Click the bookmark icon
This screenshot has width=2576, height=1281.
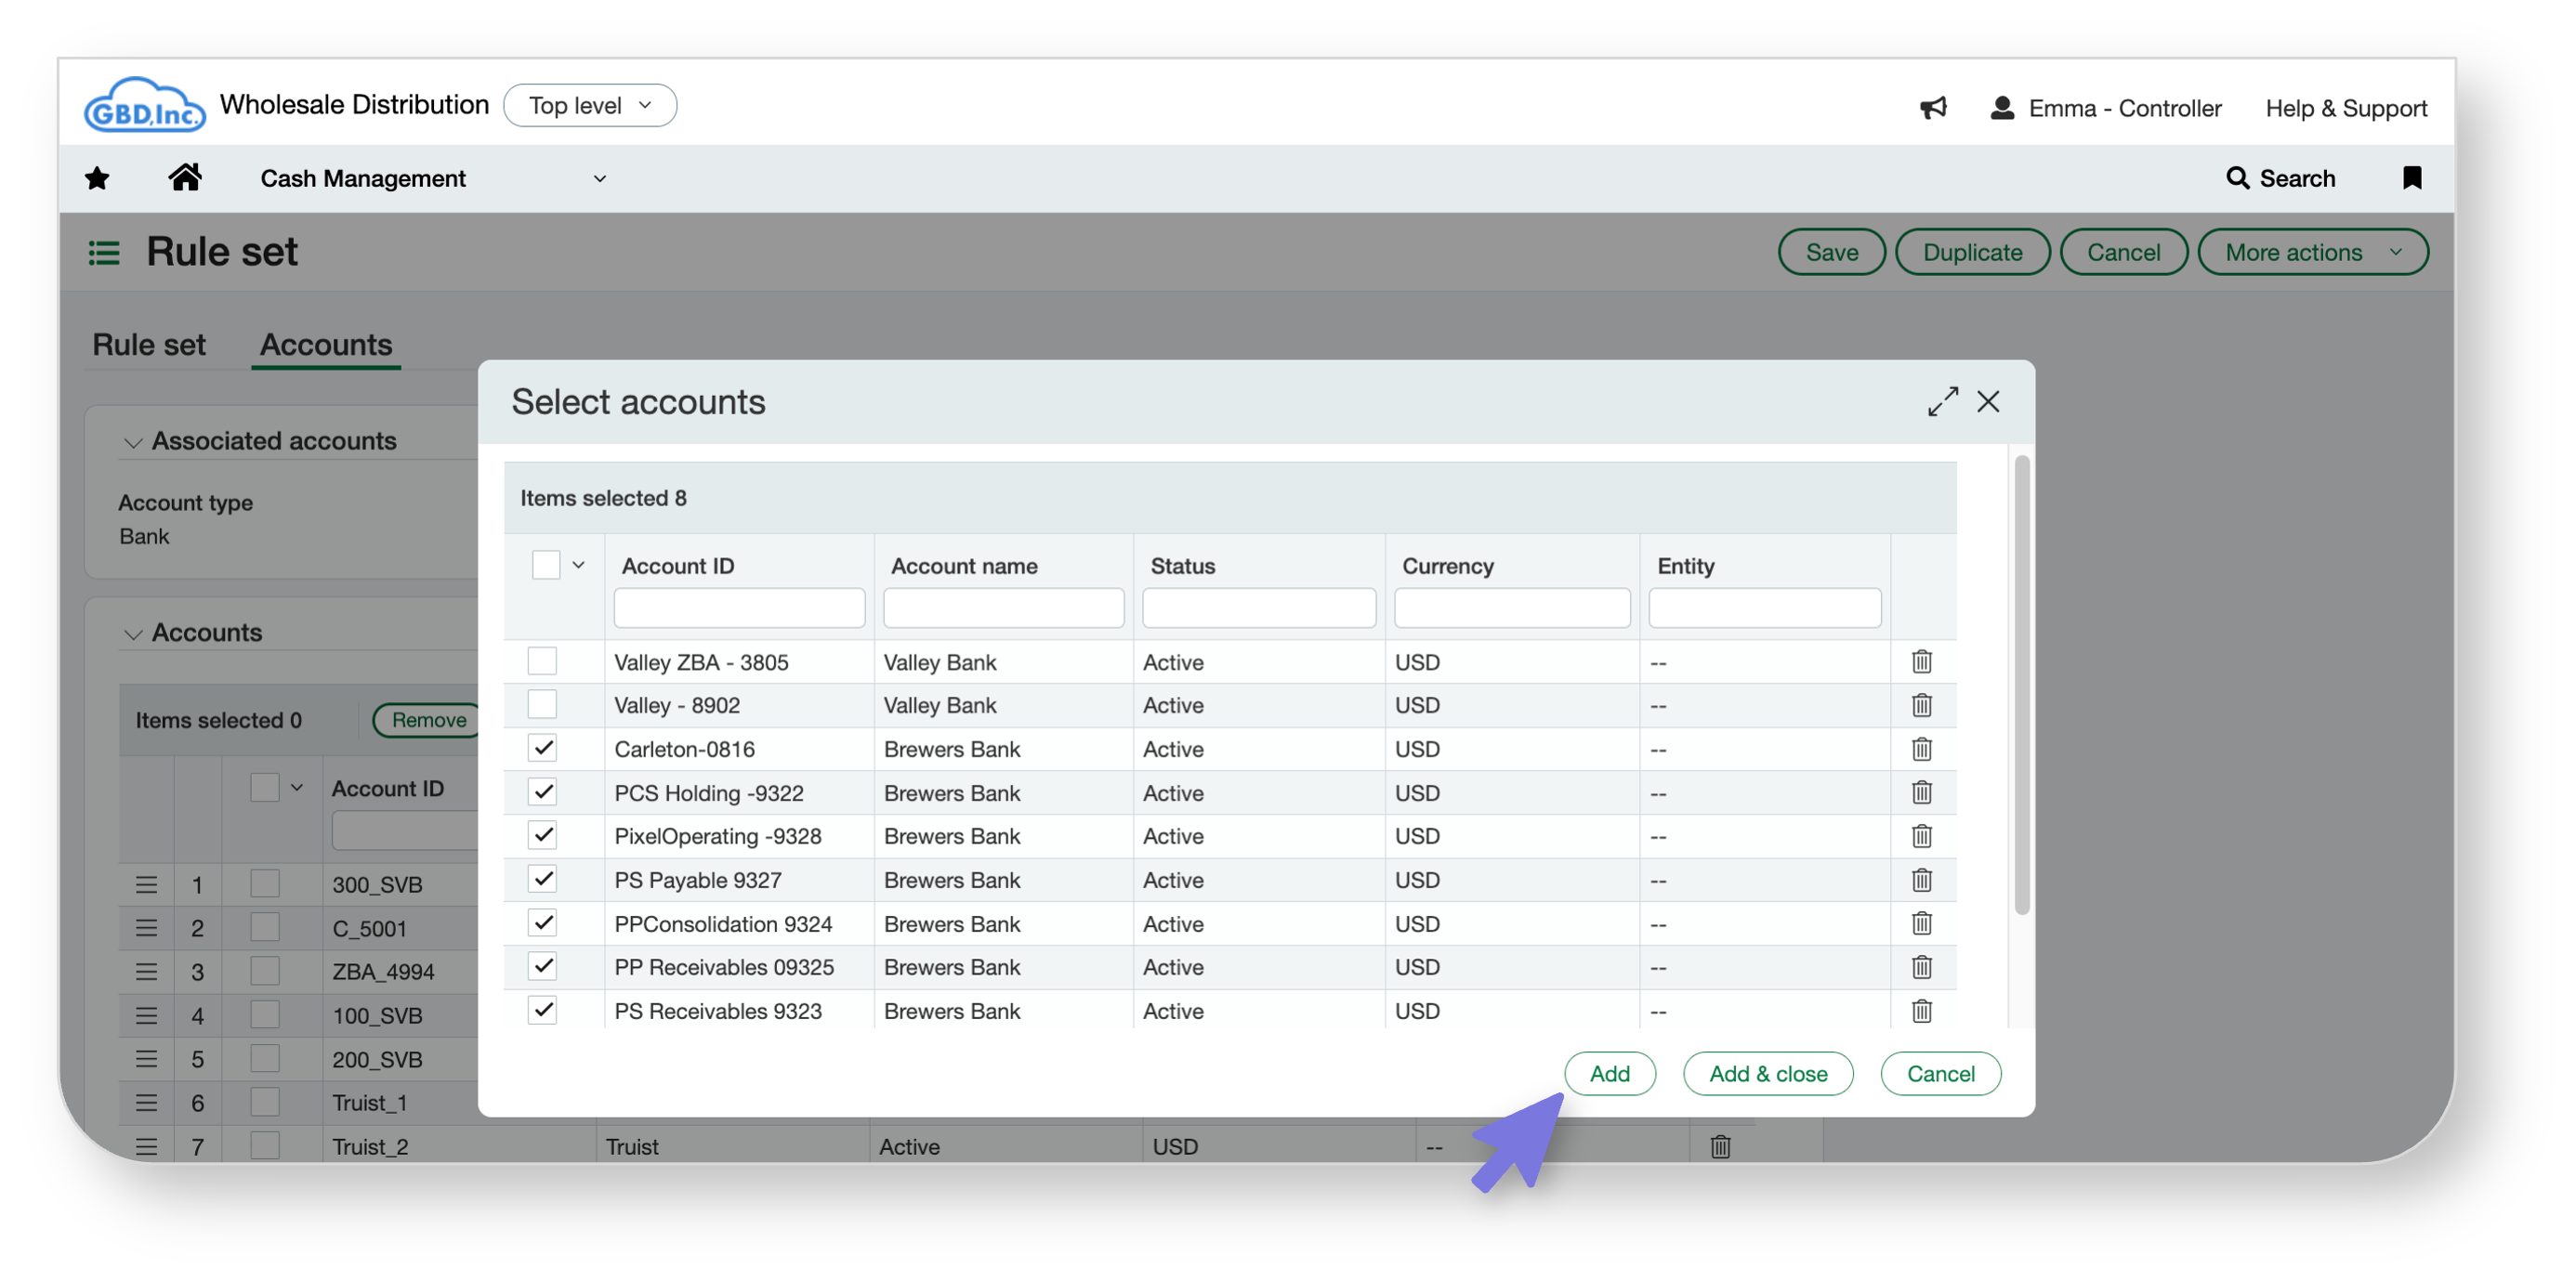point(2412,178)
